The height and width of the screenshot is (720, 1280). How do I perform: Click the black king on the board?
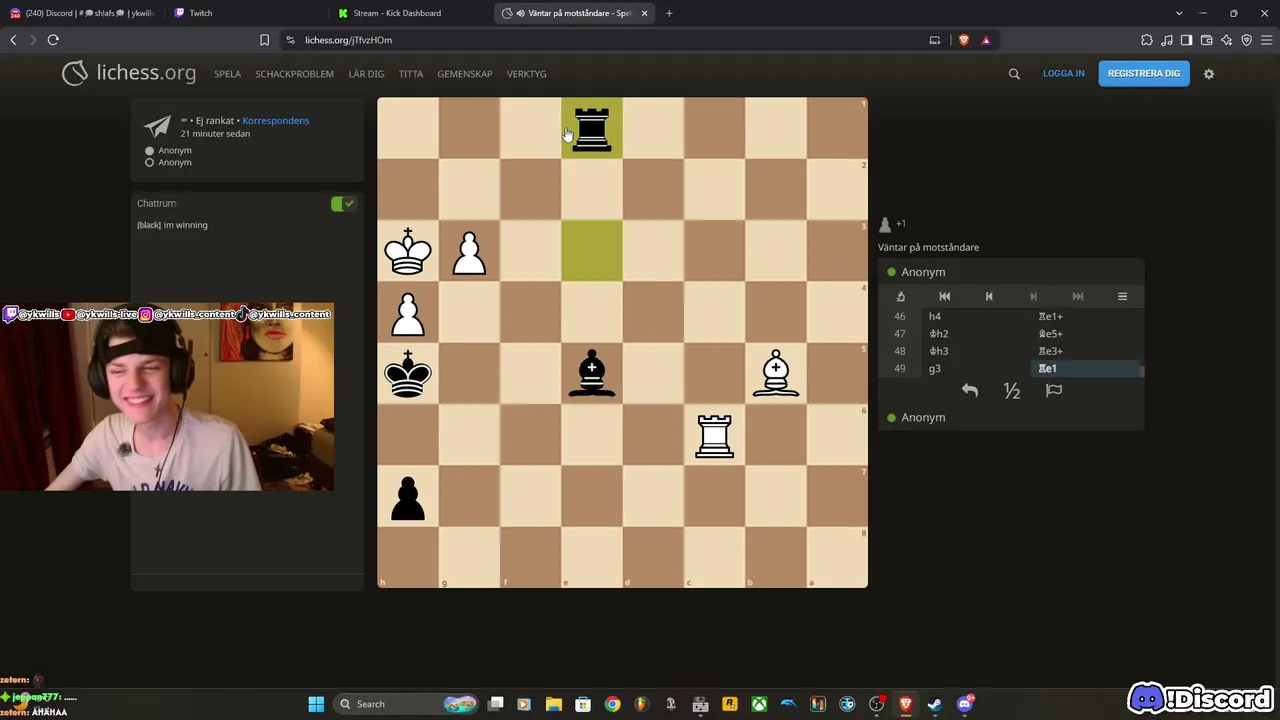[408, 374]
